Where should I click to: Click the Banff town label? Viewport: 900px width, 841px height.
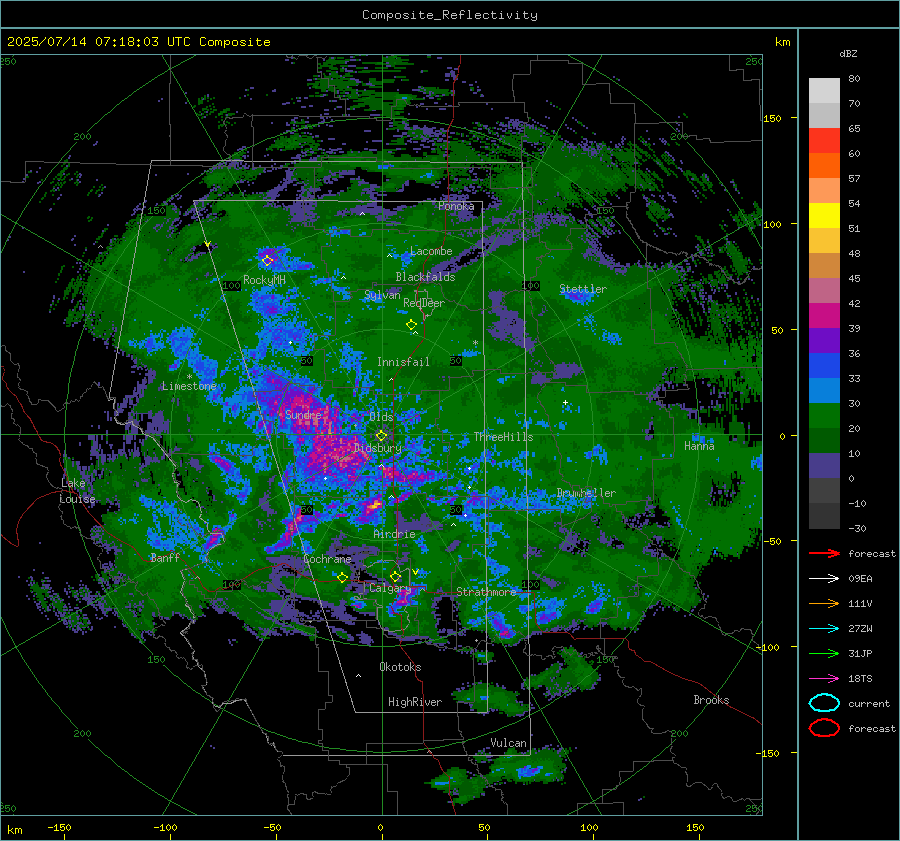[x=165, y=557]
